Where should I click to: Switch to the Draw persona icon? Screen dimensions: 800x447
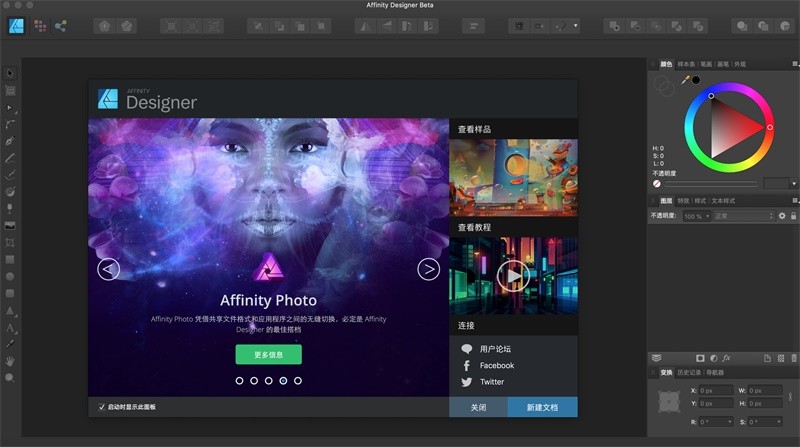[16, 26]
